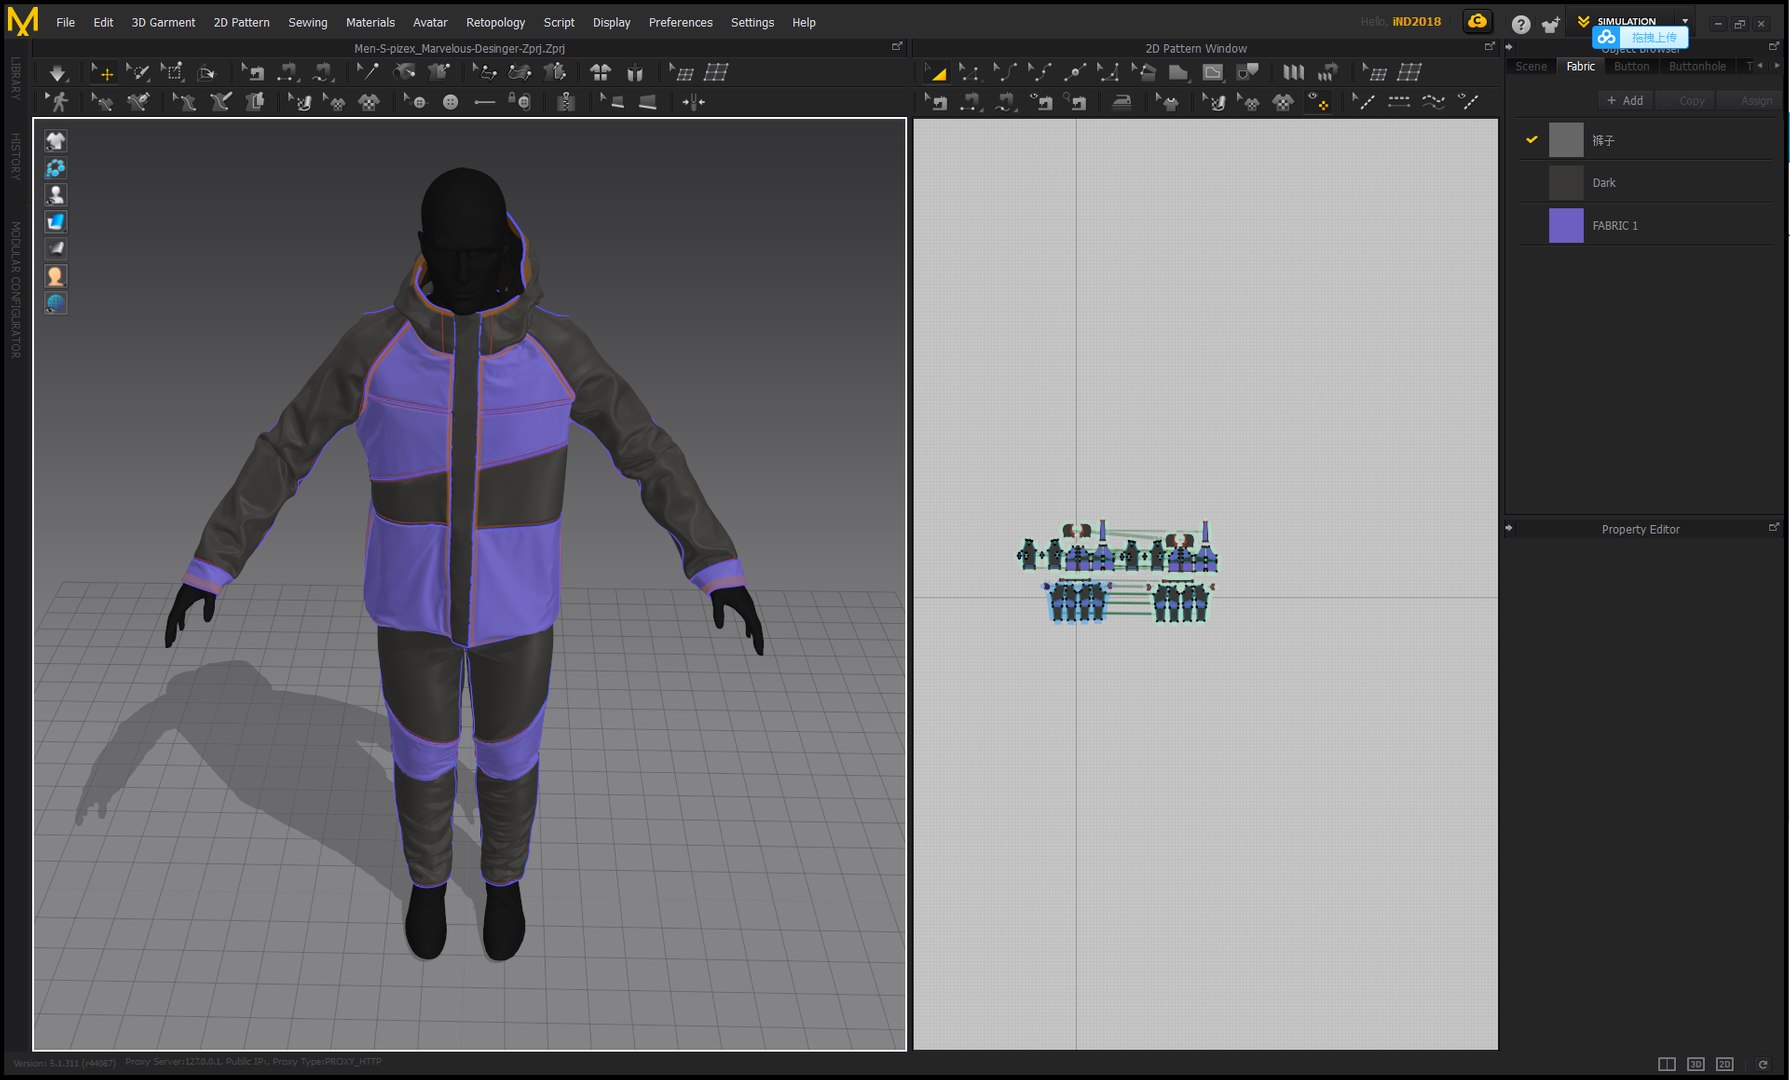The image size is (1790, 1080).
Task: Open the HISTORY side panel
Action: click(x=15, y=156)
